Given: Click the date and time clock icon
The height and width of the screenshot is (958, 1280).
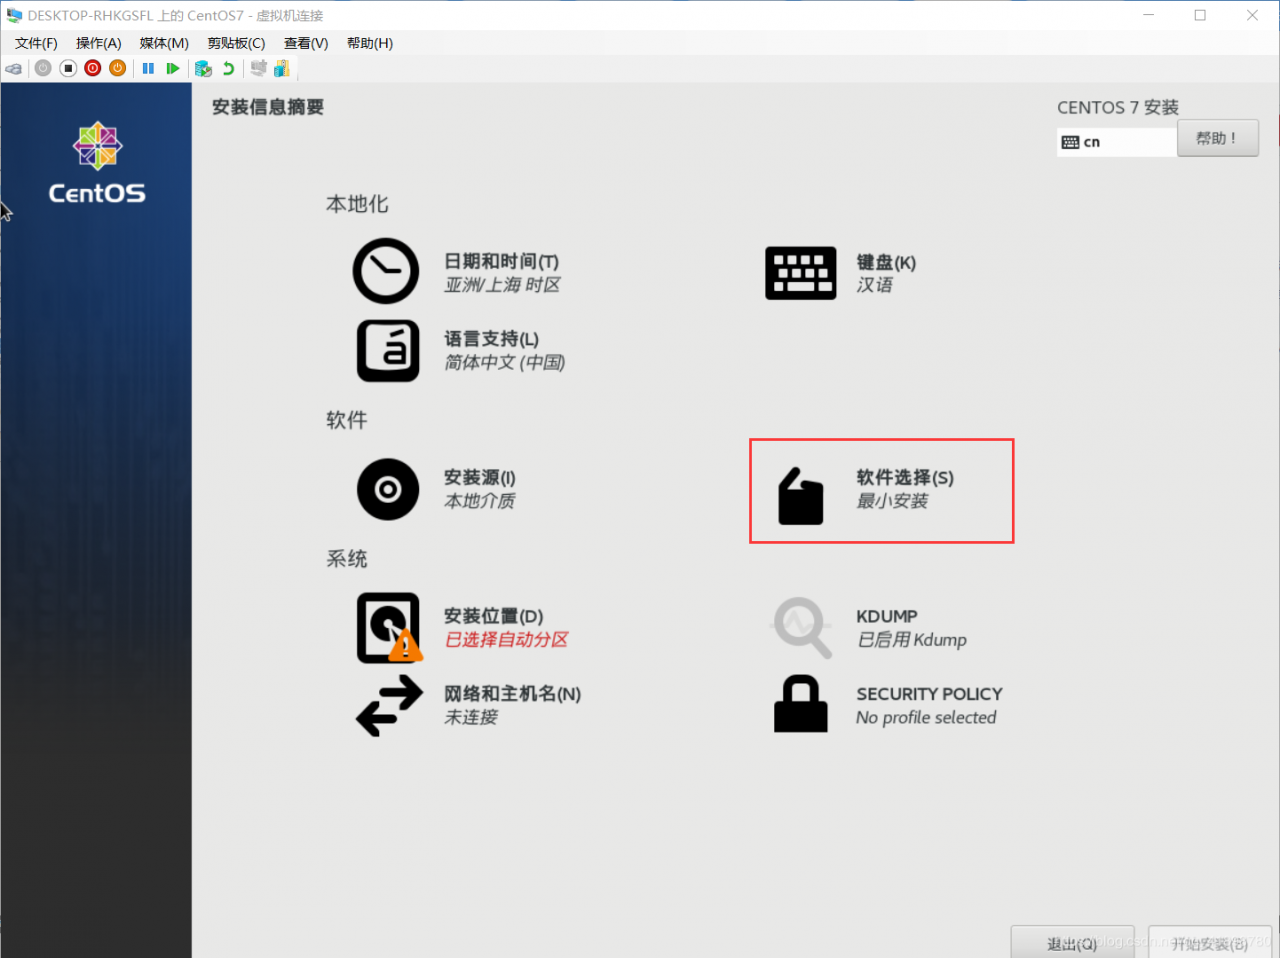Looking at the screenshot, I should coord(386,271).
